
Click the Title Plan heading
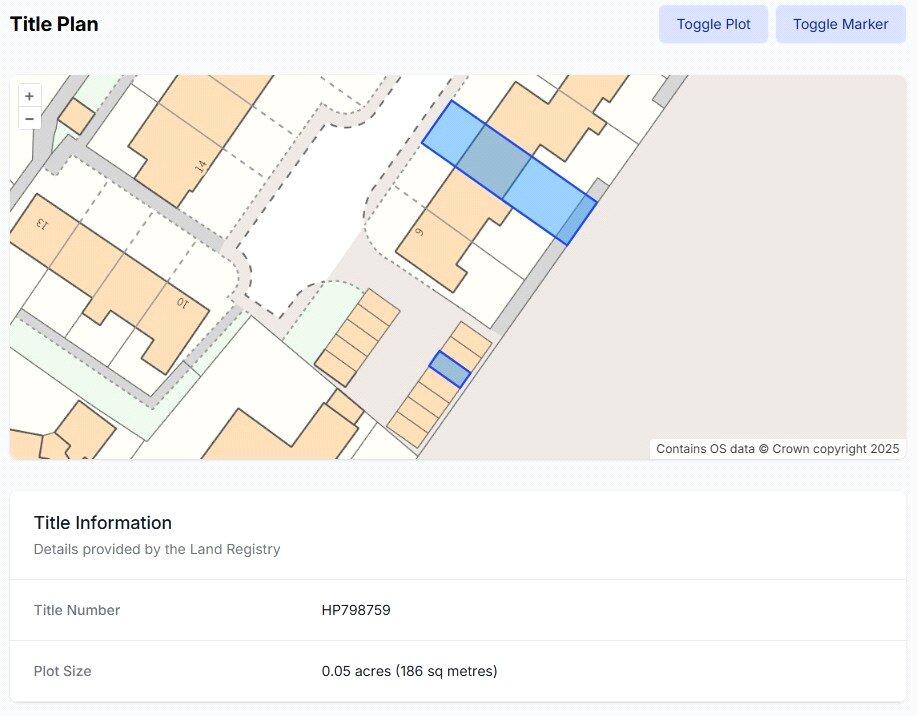(x=54, y=24)
